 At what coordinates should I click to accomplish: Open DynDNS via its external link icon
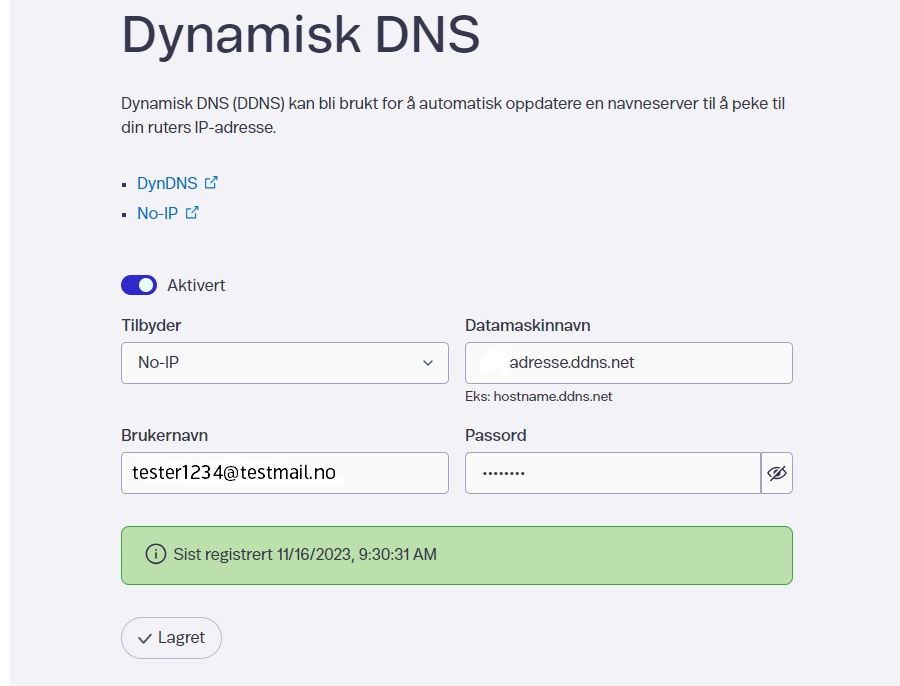coord(210,182)
